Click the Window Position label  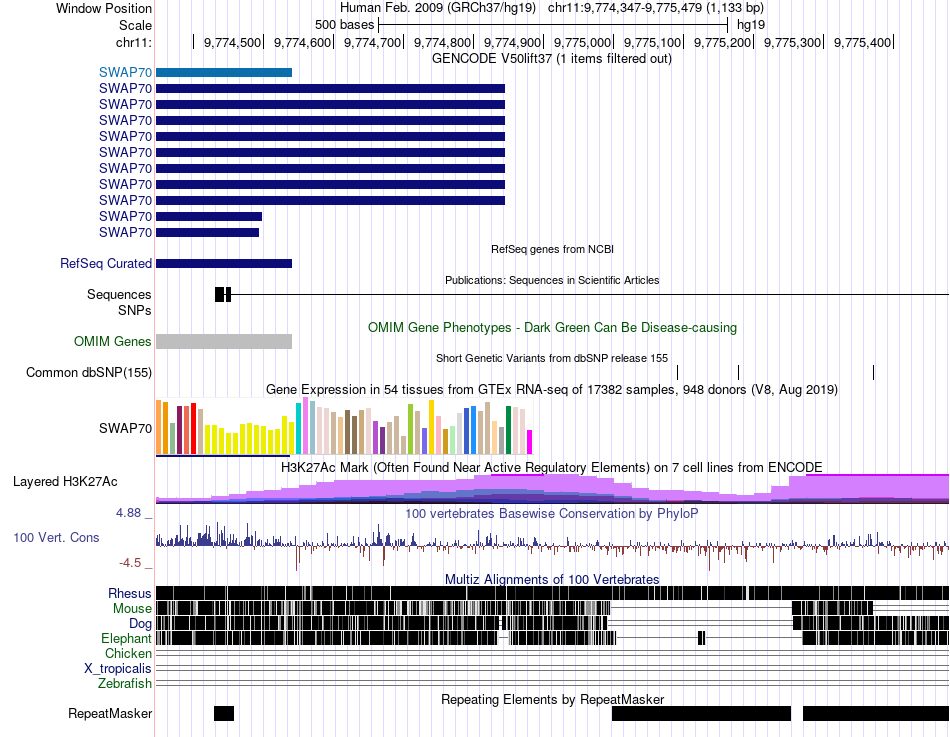(x=104, y=8)
